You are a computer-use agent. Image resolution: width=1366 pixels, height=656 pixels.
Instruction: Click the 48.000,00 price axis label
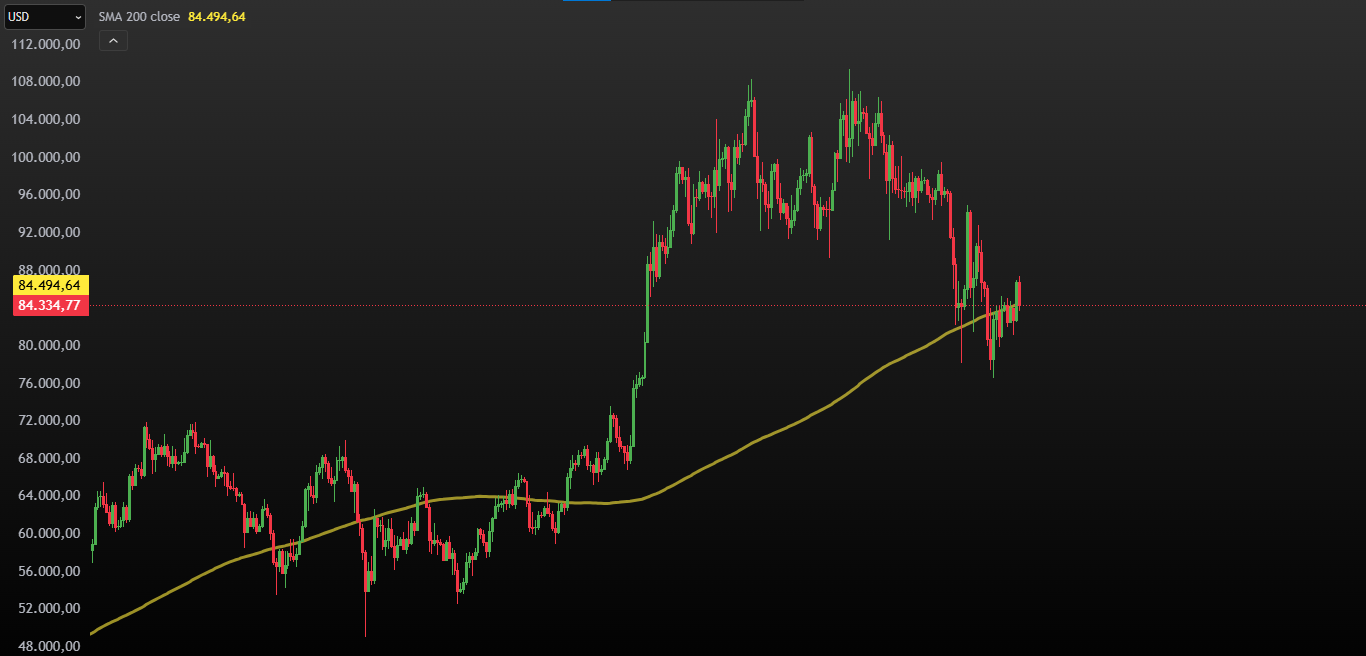pyautogui.click(x=49, y=646)
